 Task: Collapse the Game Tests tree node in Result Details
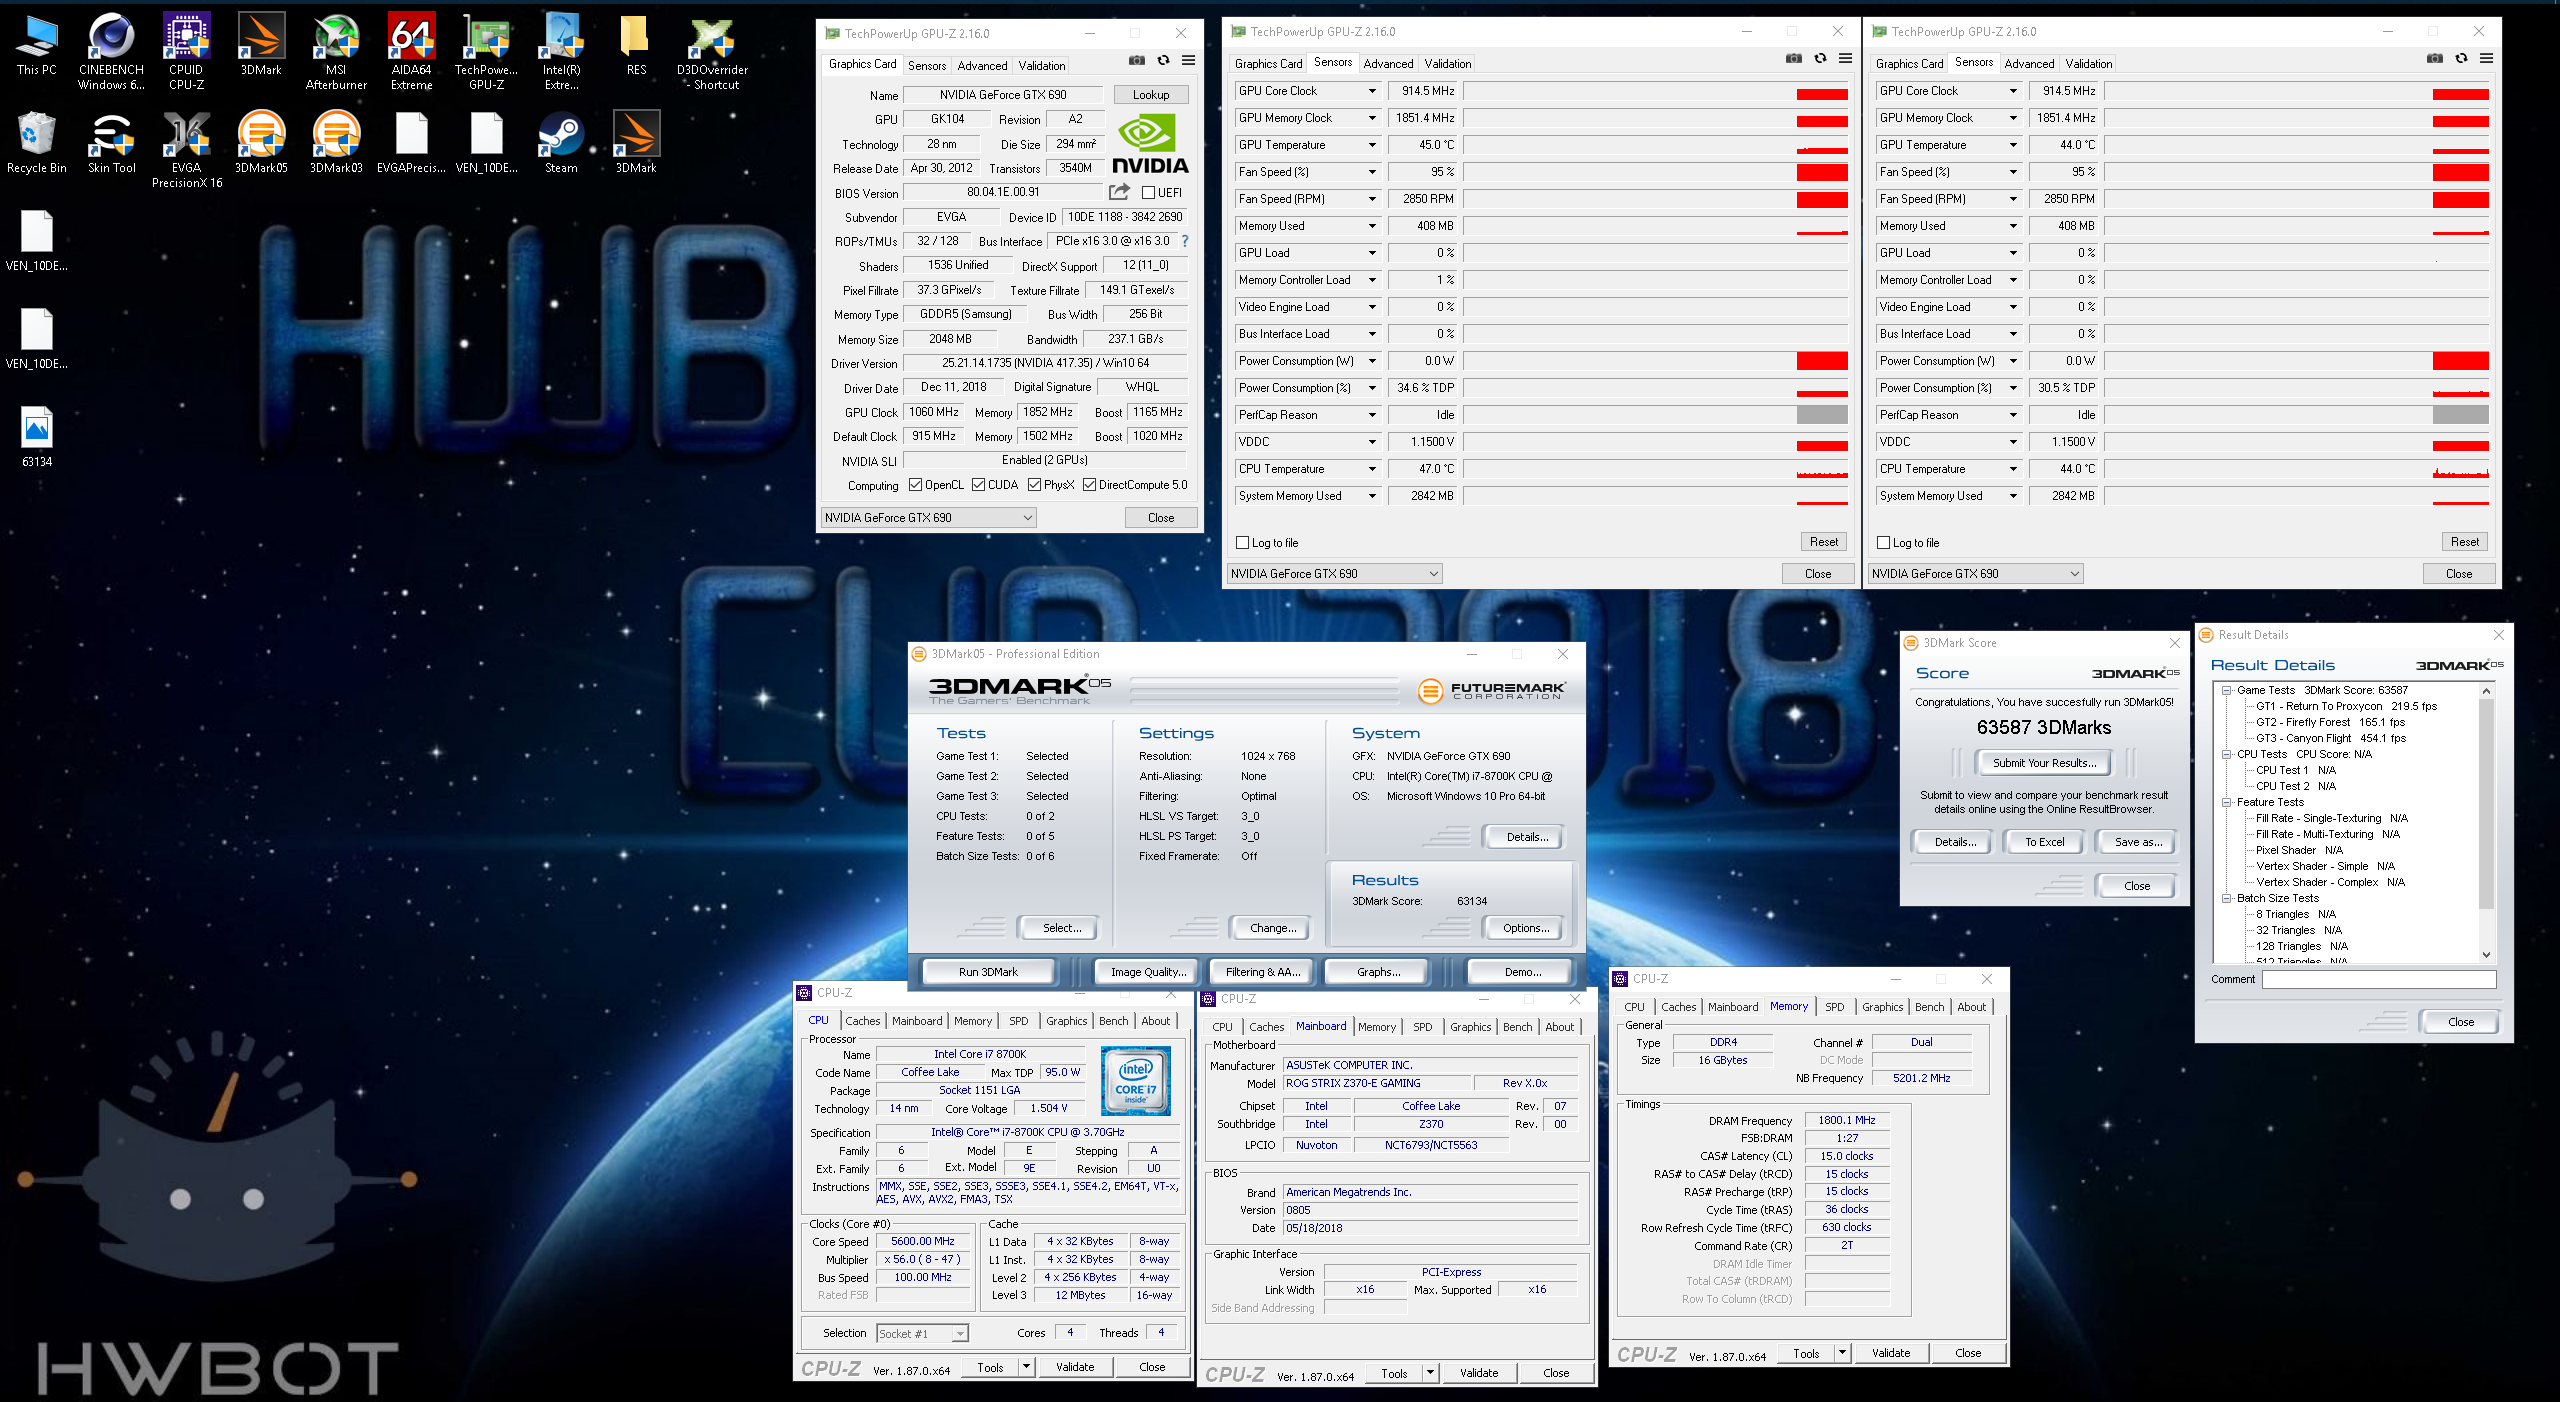click(x=2227, y=691)
